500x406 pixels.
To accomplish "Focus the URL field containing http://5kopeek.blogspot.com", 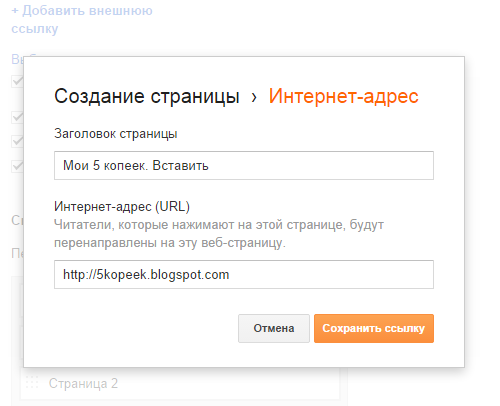I will coord(244,274).
